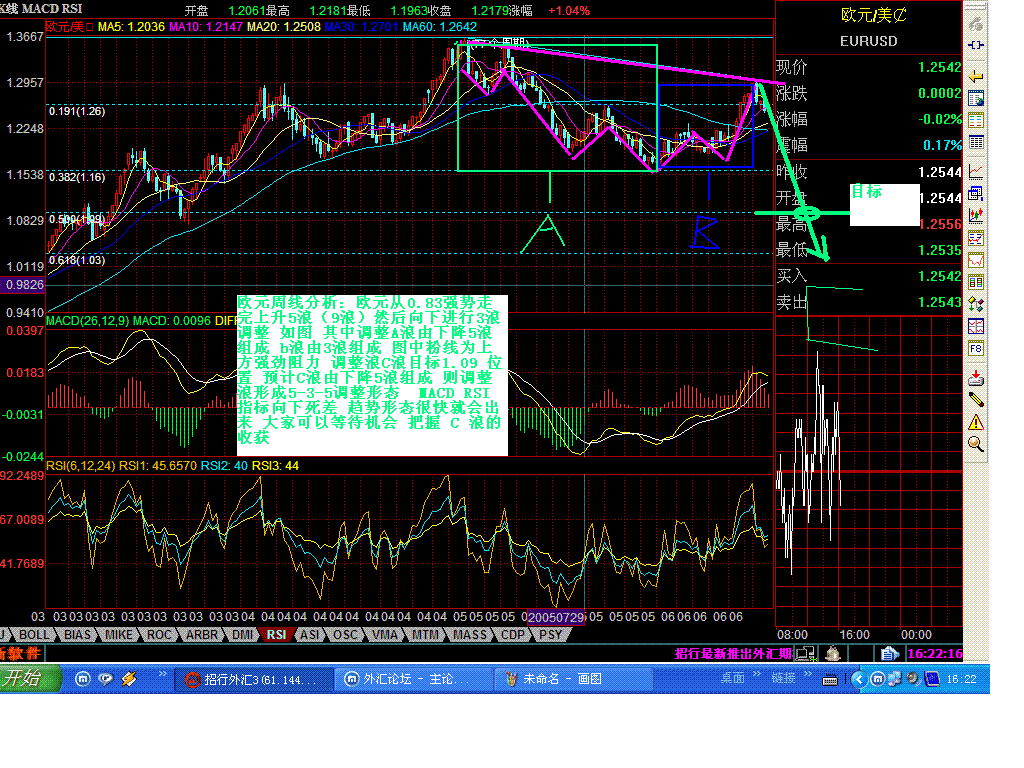Activate the 未命名 - 画图 taskbar button
The image size is (1024, 768).
coord(572,679)
